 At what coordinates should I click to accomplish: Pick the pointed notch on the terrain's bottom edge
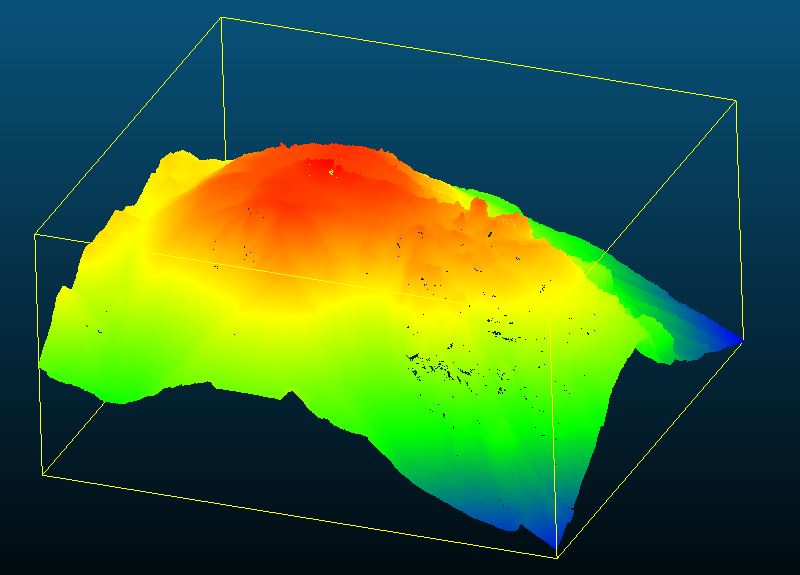pos(292,393)
